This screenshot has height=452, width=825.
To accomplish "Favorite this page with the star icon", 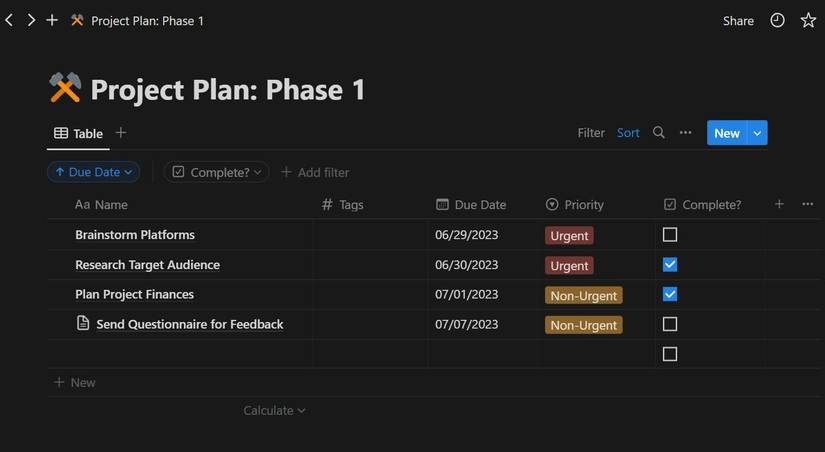I will pyautogui.click(x=808, y=20).
